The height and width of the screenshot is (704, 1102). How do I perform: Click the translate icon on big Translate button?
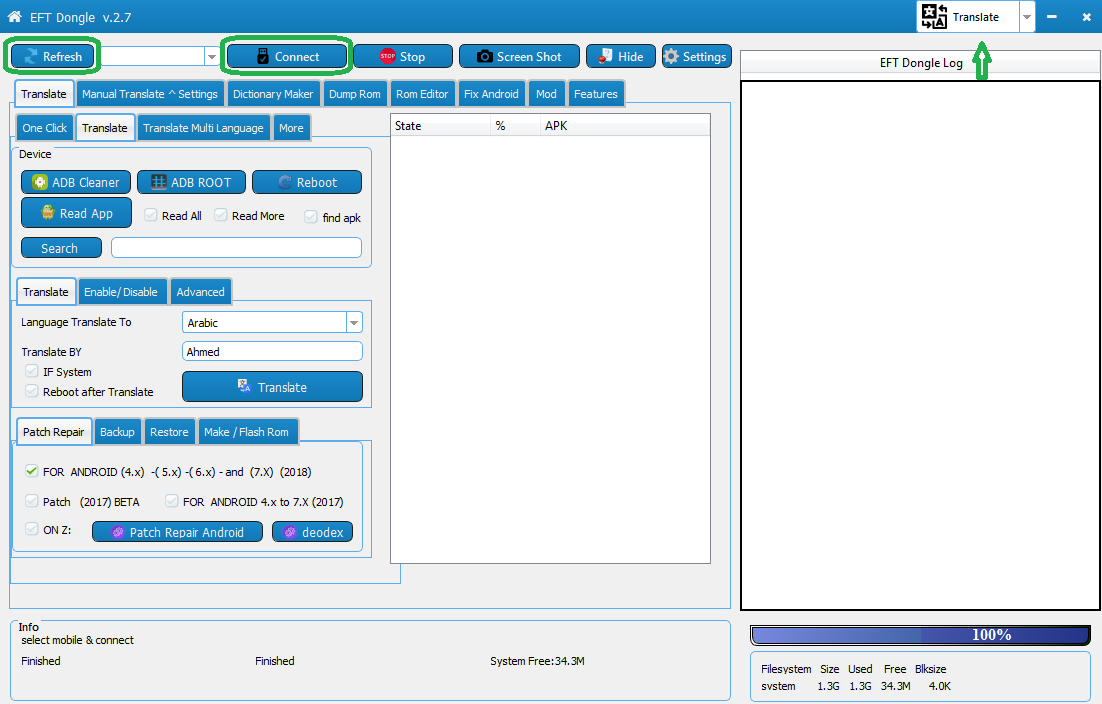coord(244,386)
